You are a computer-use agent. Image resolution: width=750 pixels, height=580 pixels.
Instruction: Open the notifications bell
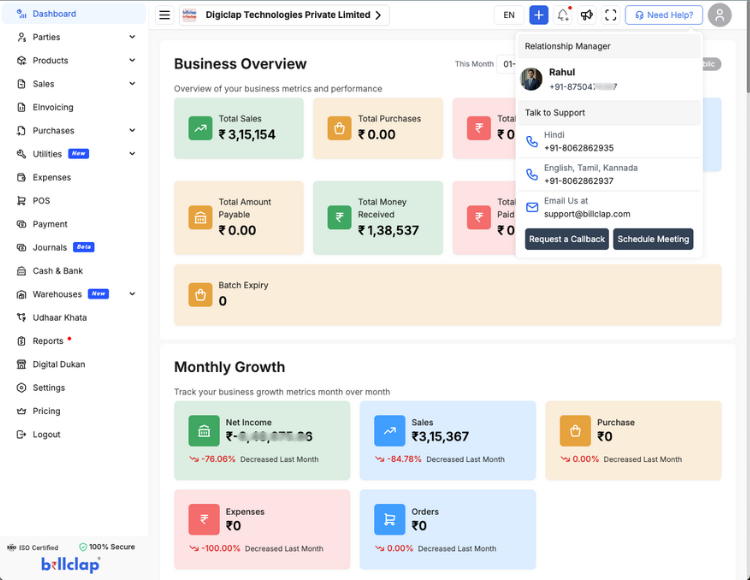(x=563, y=15)
